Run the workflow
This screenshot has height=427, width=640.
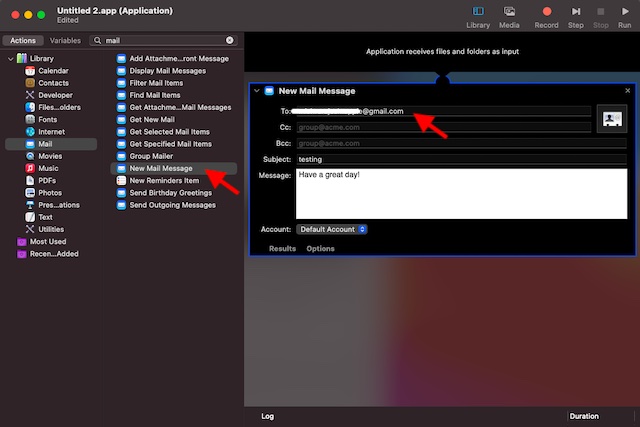coord(624,17)
